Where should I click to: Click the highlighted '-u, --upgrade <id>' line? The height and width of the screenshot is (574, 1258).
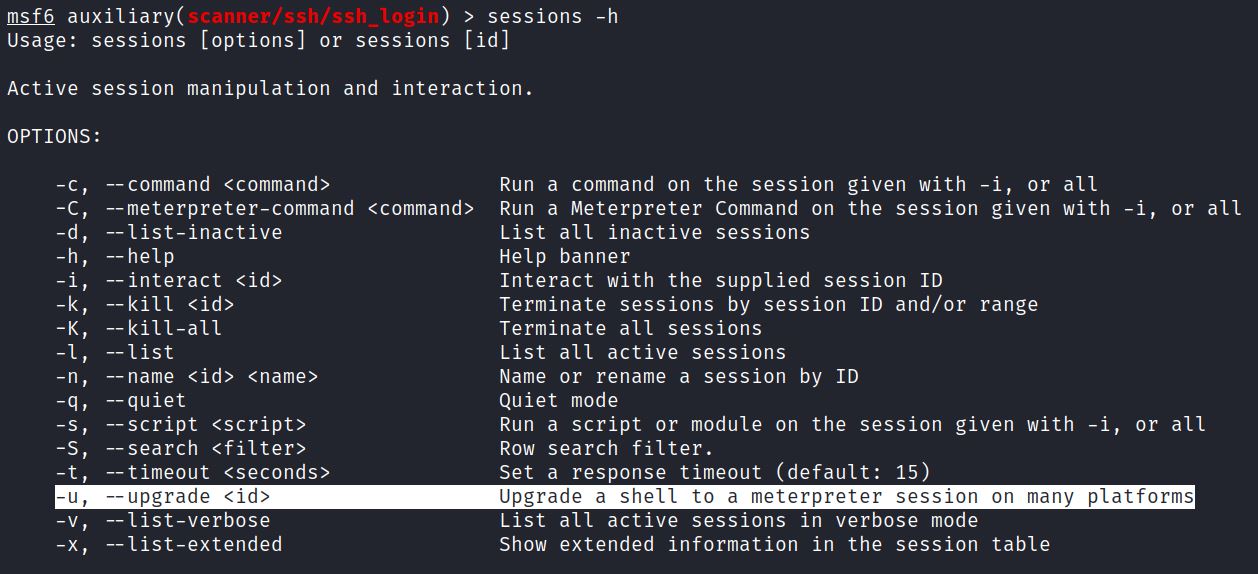[x=625, y=497]
